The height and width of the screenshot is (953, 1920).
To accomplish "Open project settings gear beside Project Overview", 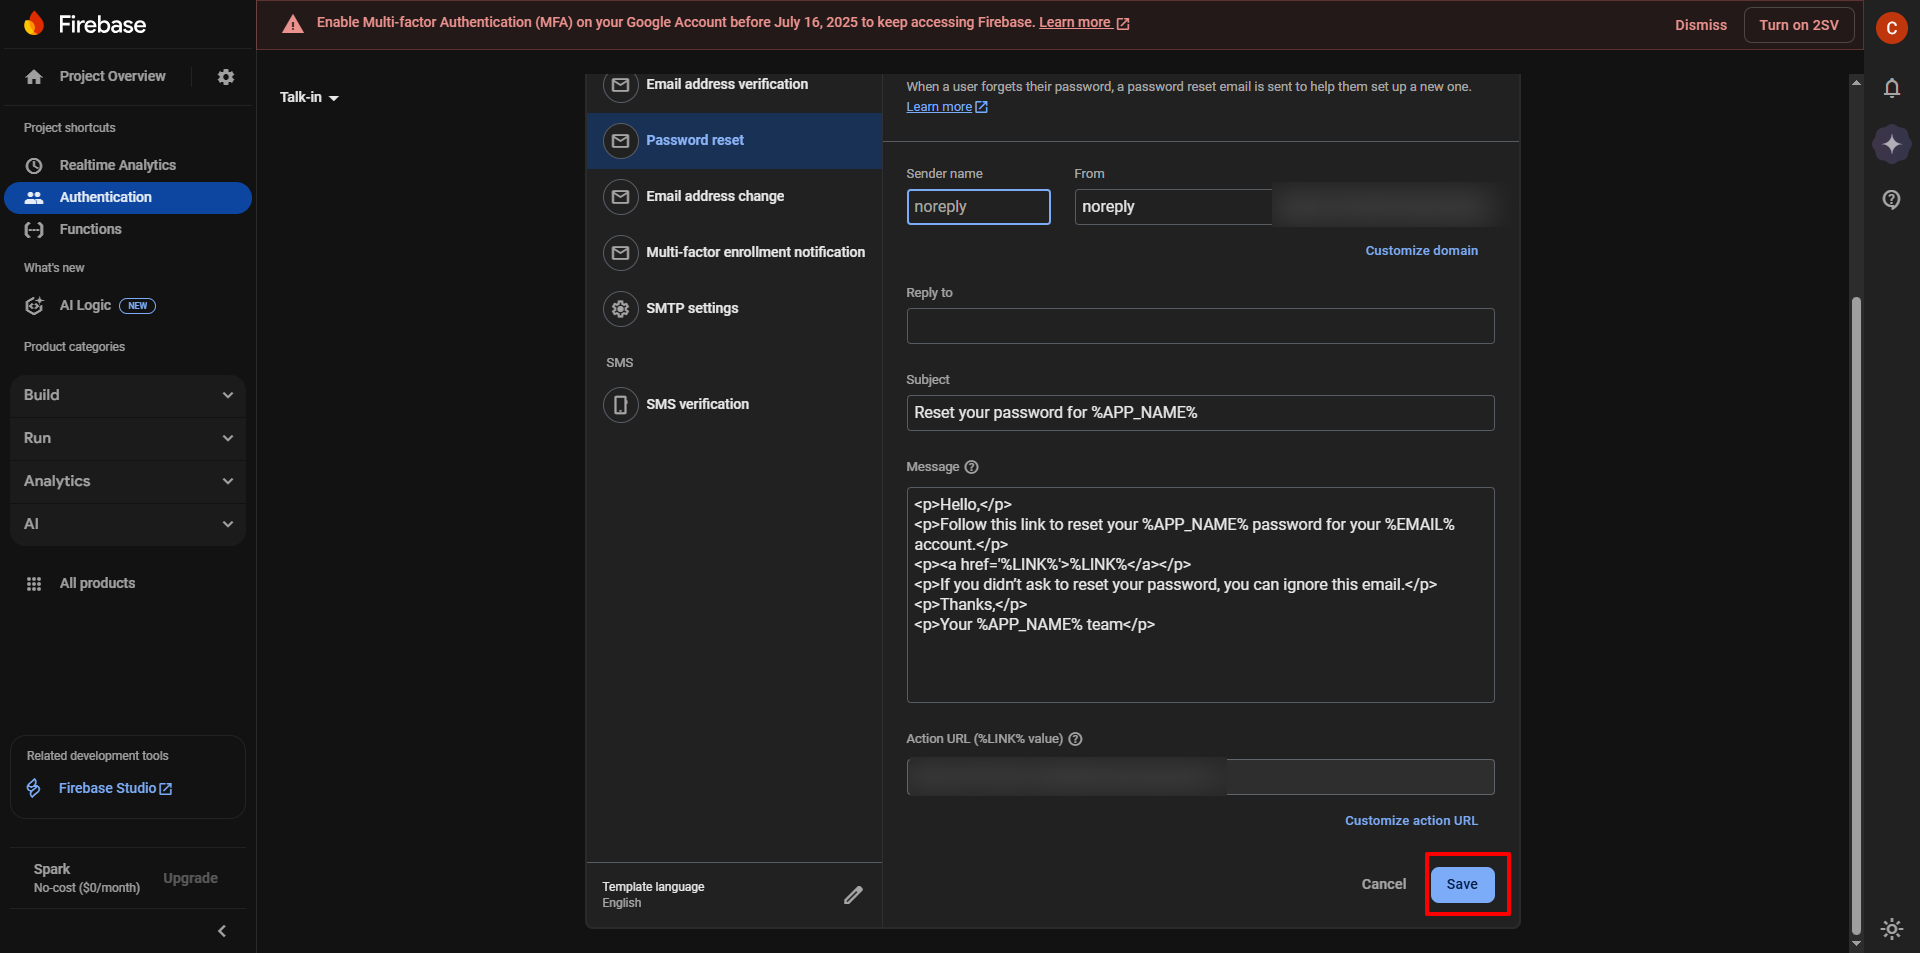I will [226, 76].
